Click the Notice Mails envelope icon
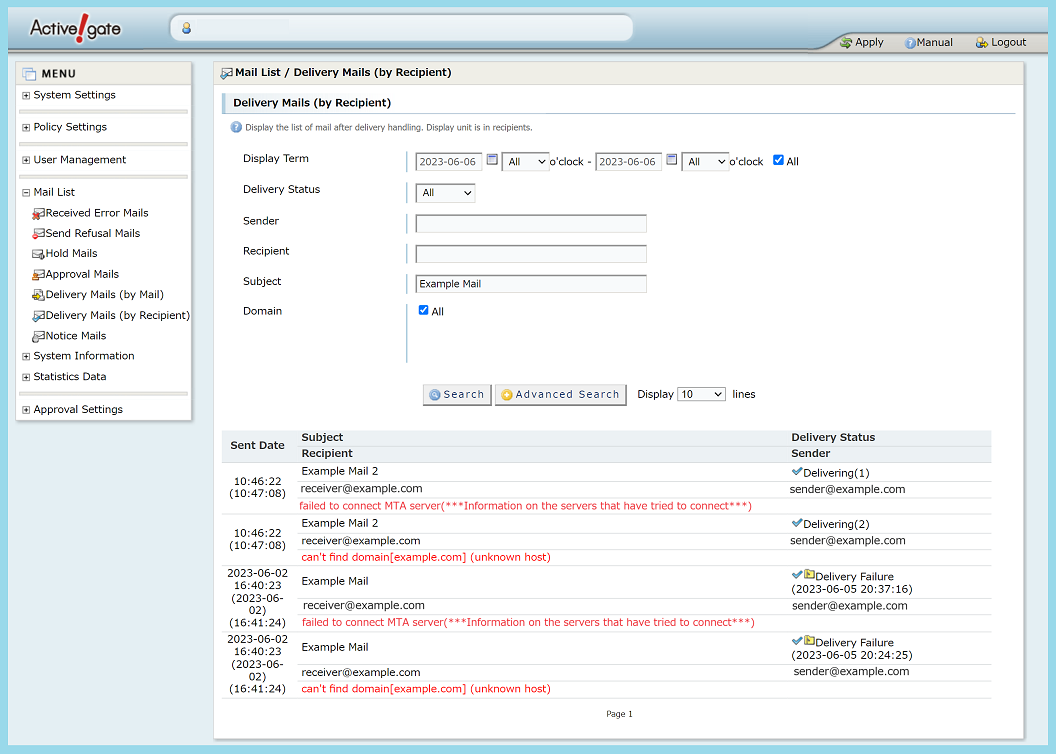Viewport: 1056px width, 754px height. pyautogui.click(x=38, y=336)
